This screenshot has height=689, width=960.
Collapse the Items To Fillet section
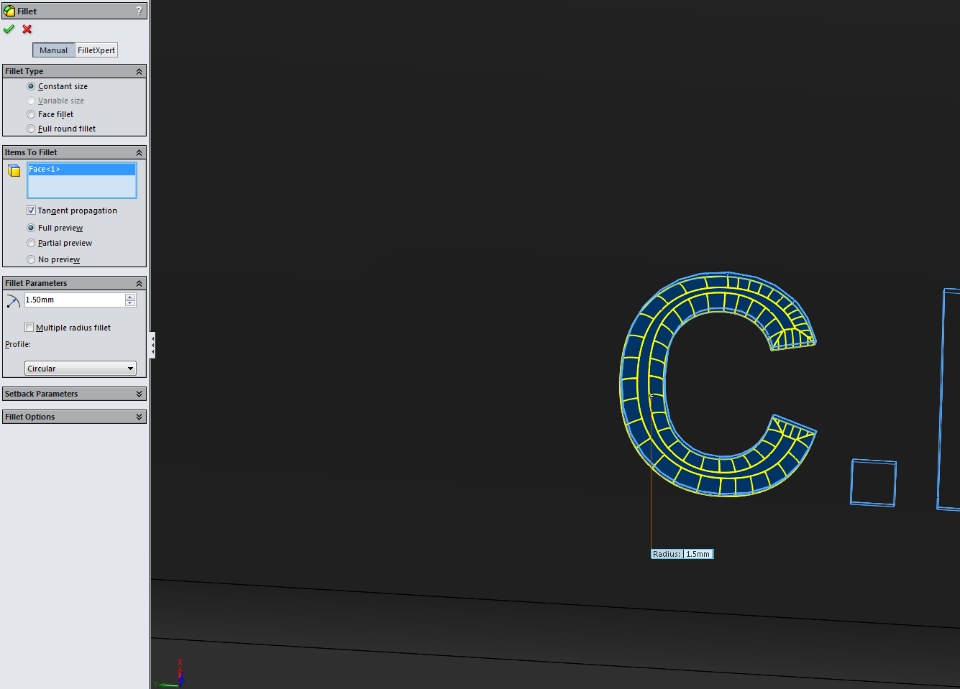point(139,152)
